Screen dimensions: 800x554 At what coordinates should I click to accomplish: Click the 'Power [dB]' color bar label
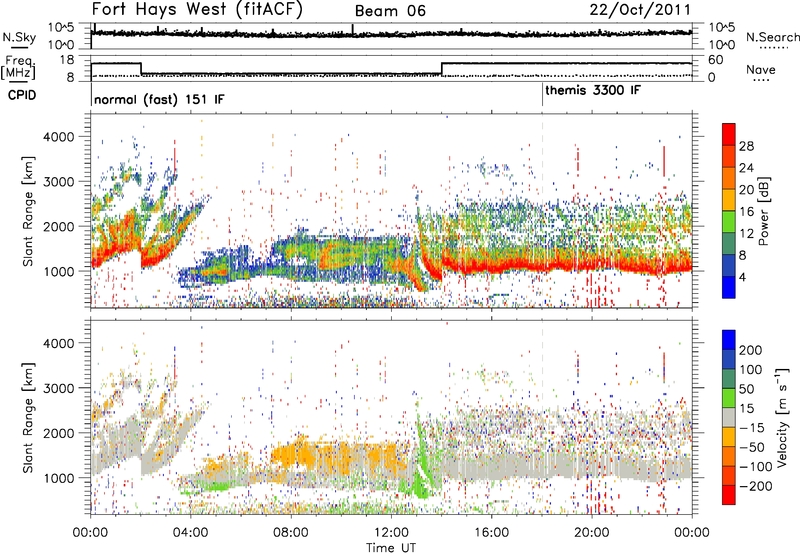click(763, 211)
